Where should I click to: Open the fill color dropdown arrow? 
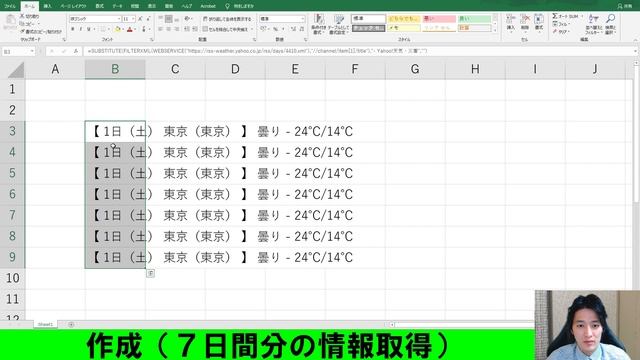(x=123, y=29)
